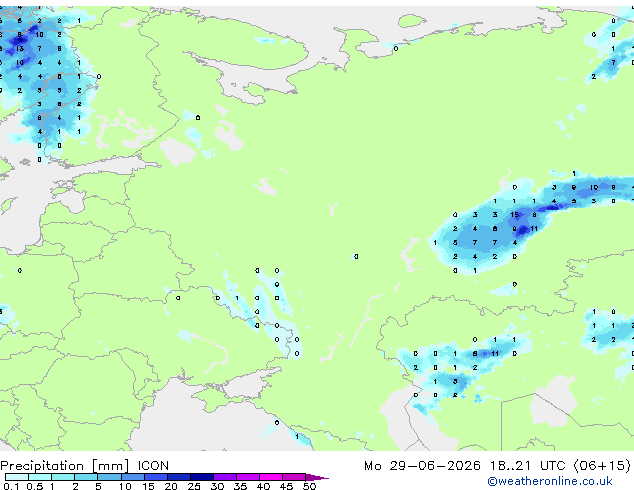
Task: Click the map value '15' in eastern rain band
Action: 514,215
